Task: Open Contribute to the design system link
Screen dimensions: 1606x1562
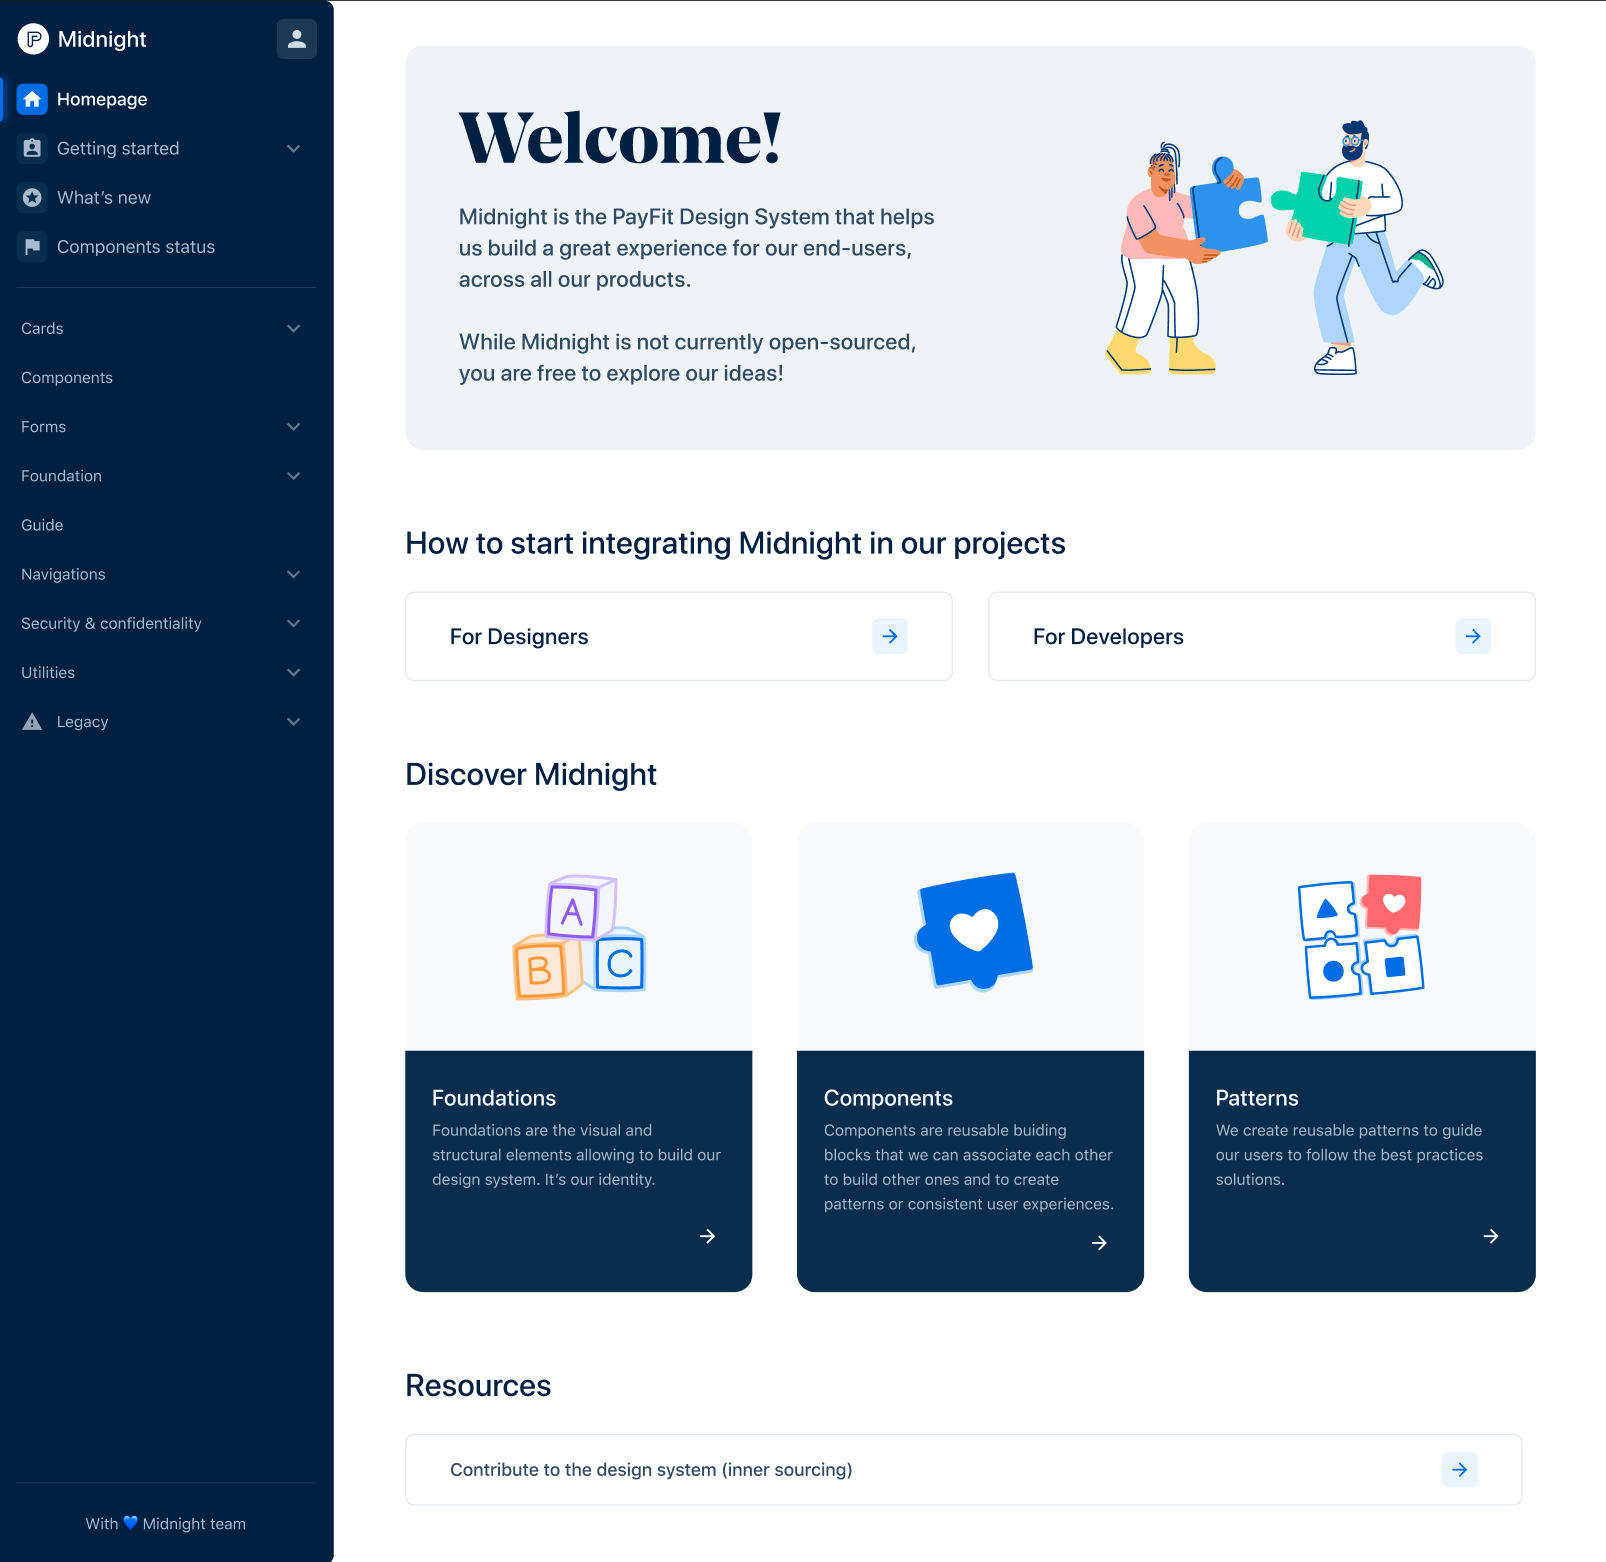Action: [x=964, y=1469]
